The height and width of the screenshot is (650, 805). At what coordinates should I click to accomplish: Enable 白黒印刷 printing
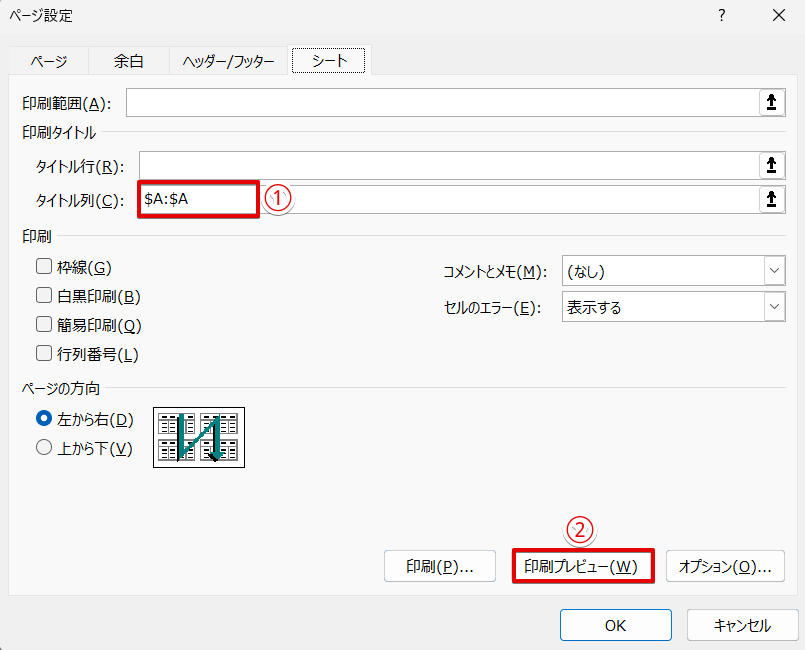coord(42,294)
